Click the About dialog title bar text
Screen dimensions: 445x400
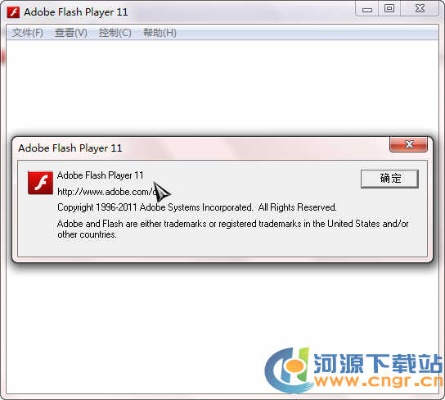(x=70, y=148)
